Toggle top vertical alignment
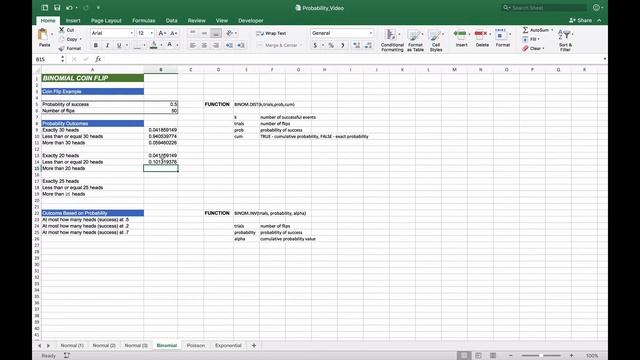The image size is (640, 360). pyautogui.click(x=192, y=33)
